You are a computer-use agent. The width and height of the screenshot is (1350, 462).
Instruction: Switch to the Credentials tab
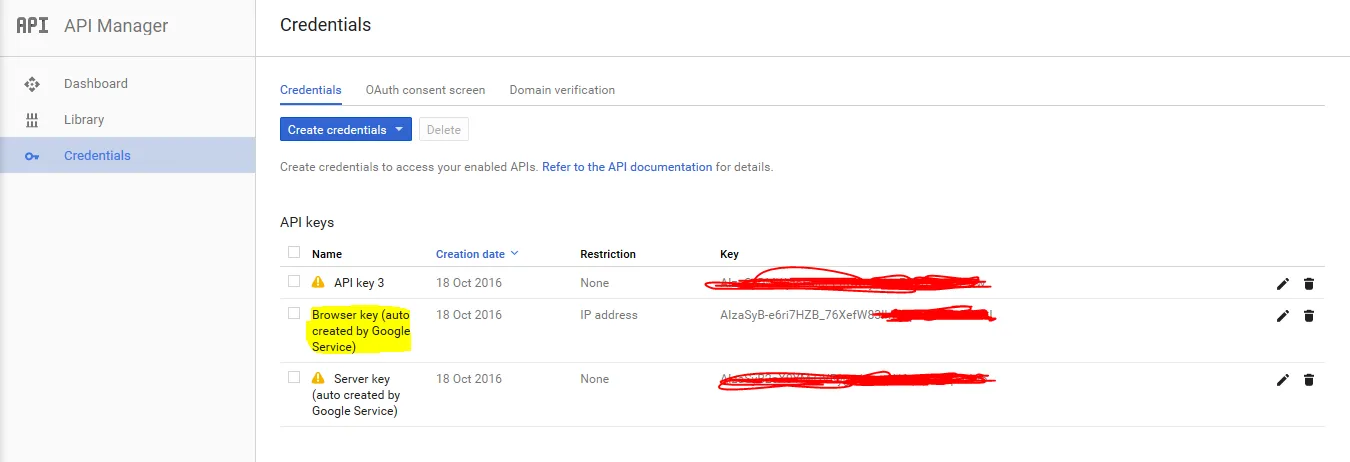pyautogui.click(x=311, y=90)
